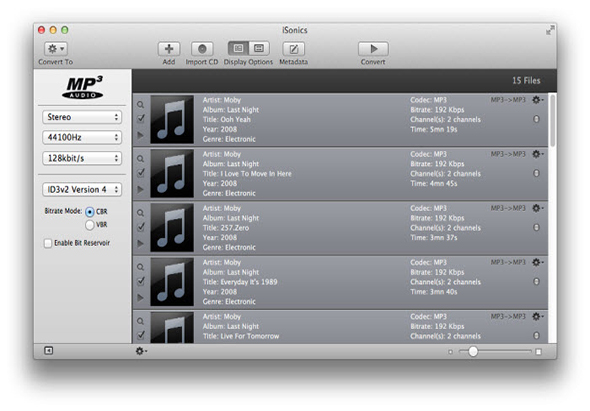This screenshot has height=411, width=590.
Task: Select the CBR bitrate mode
Action: 90,212
